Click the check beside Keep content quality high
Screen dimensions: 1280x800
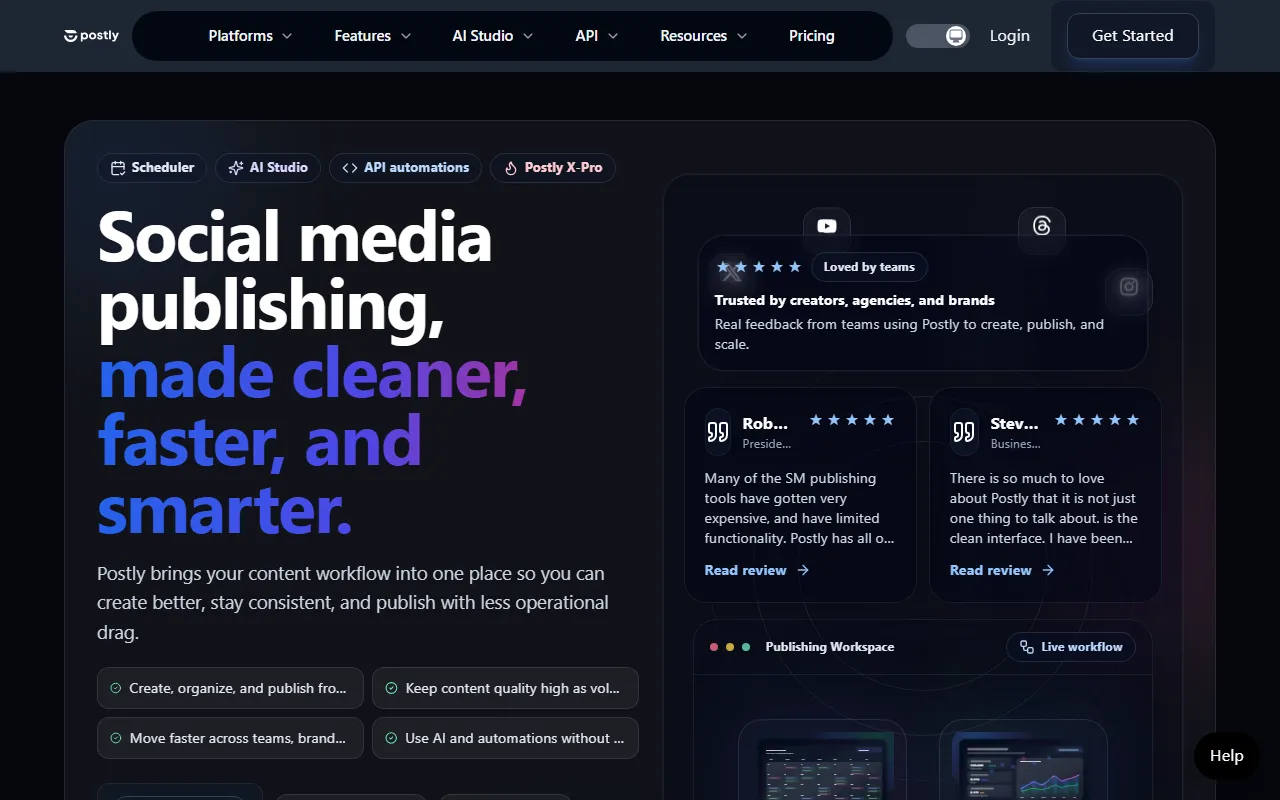[391, 688]
